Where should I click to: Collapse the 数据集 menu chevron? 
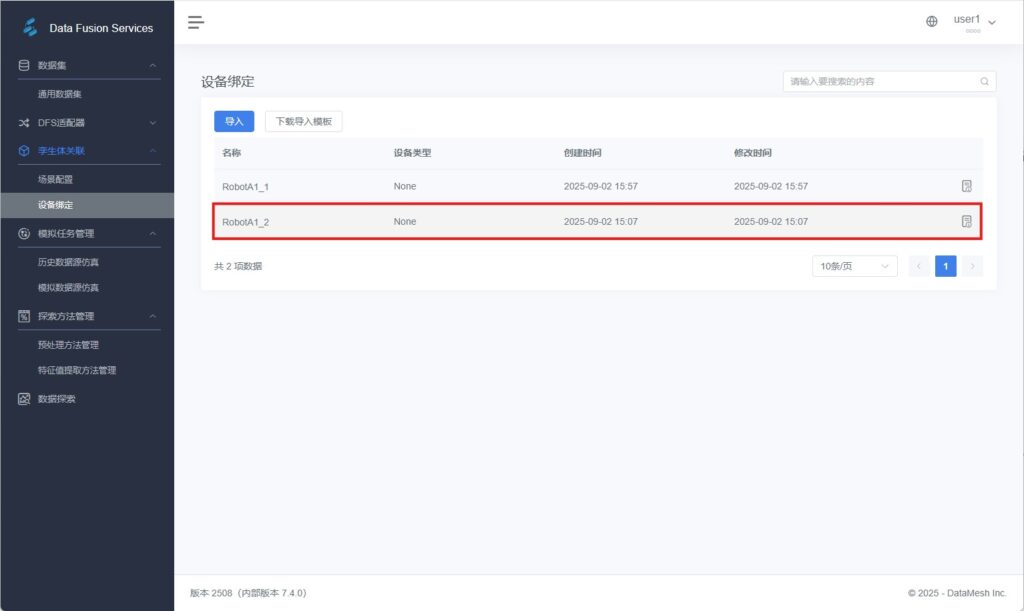coord(153,65)
